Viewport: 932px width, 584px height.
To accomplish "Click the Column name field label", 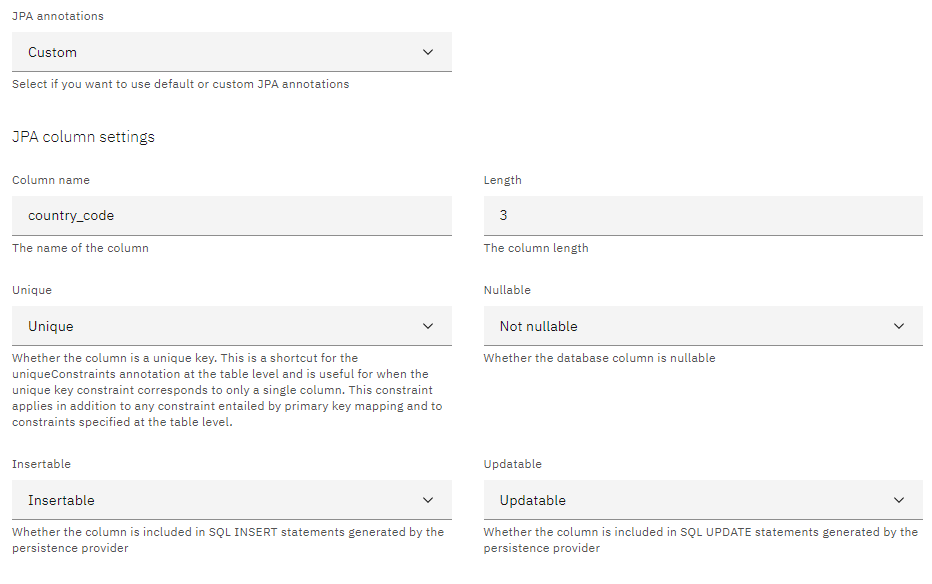I will tap(51, 180).
